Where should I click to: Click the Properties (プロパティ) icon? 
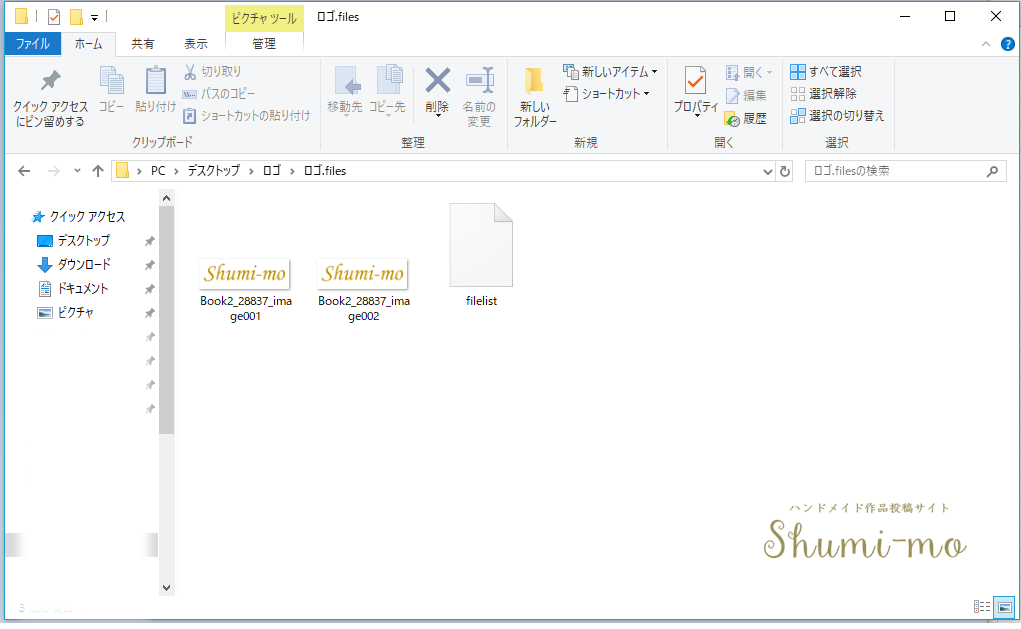[x=695, y=81]
